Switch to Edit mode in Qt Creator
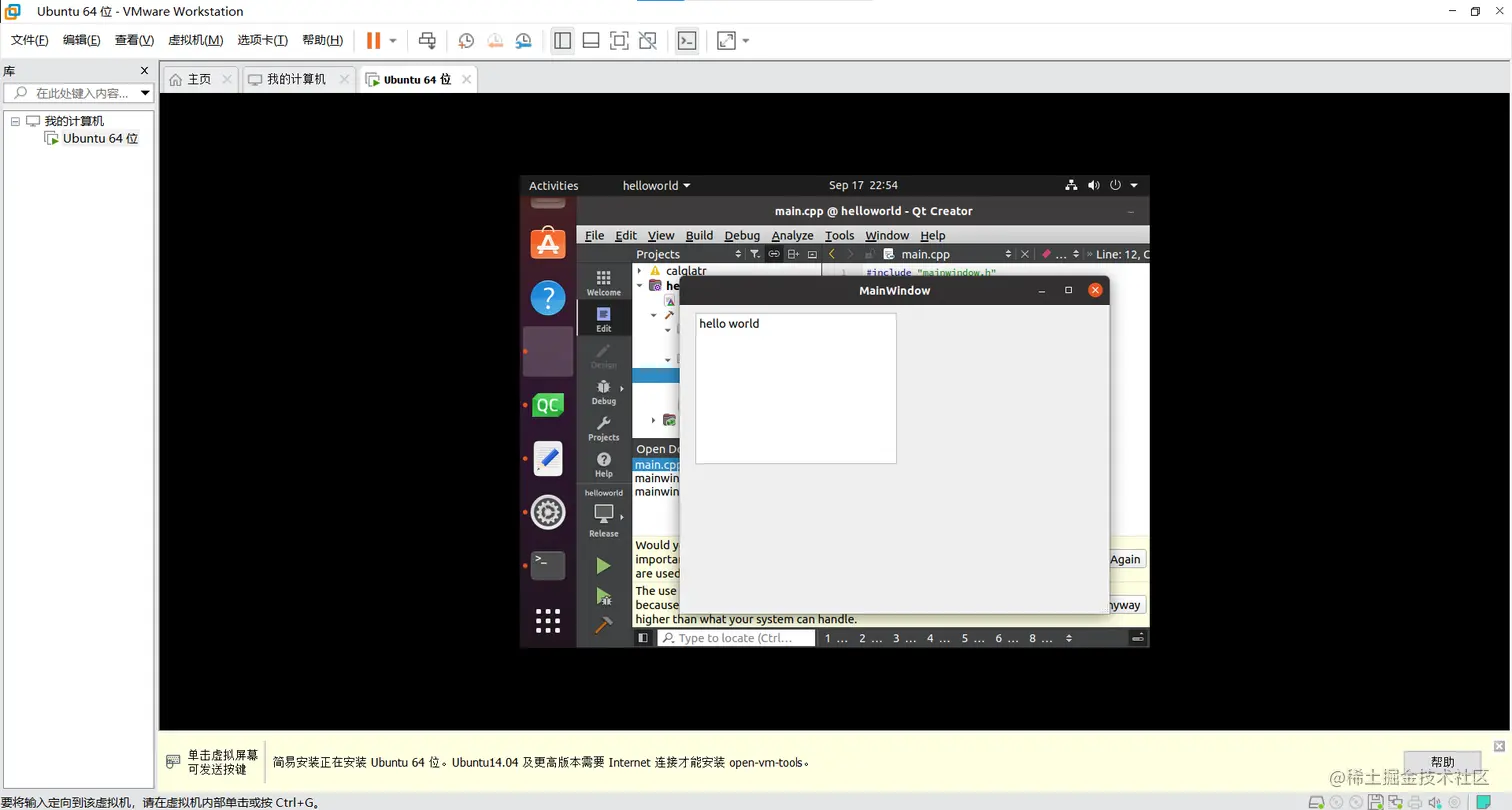Screen dimensions: 1512x810 603,318
